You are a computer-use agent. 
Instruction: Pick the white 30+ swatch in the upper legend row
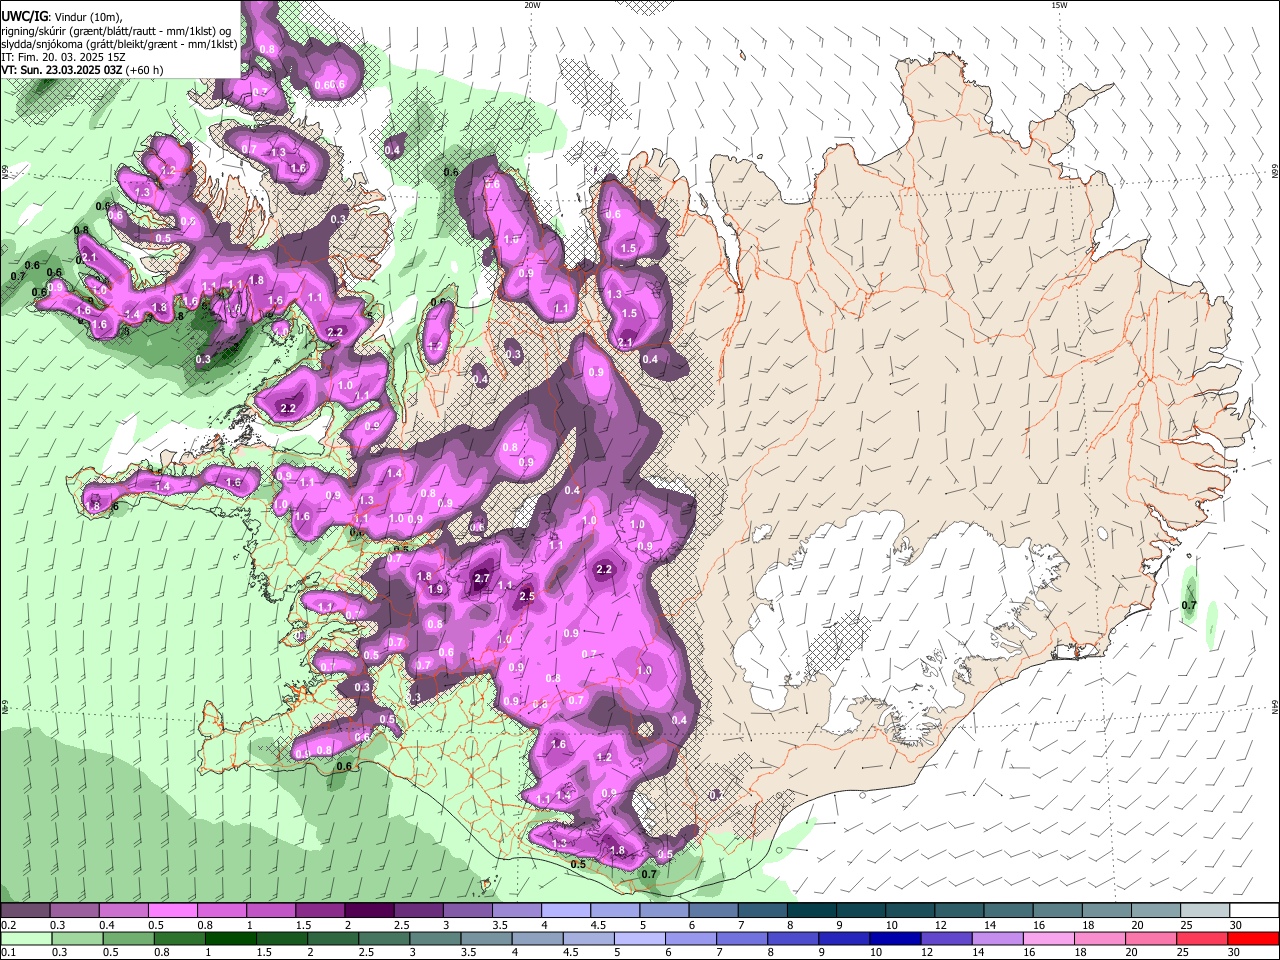1254,911
